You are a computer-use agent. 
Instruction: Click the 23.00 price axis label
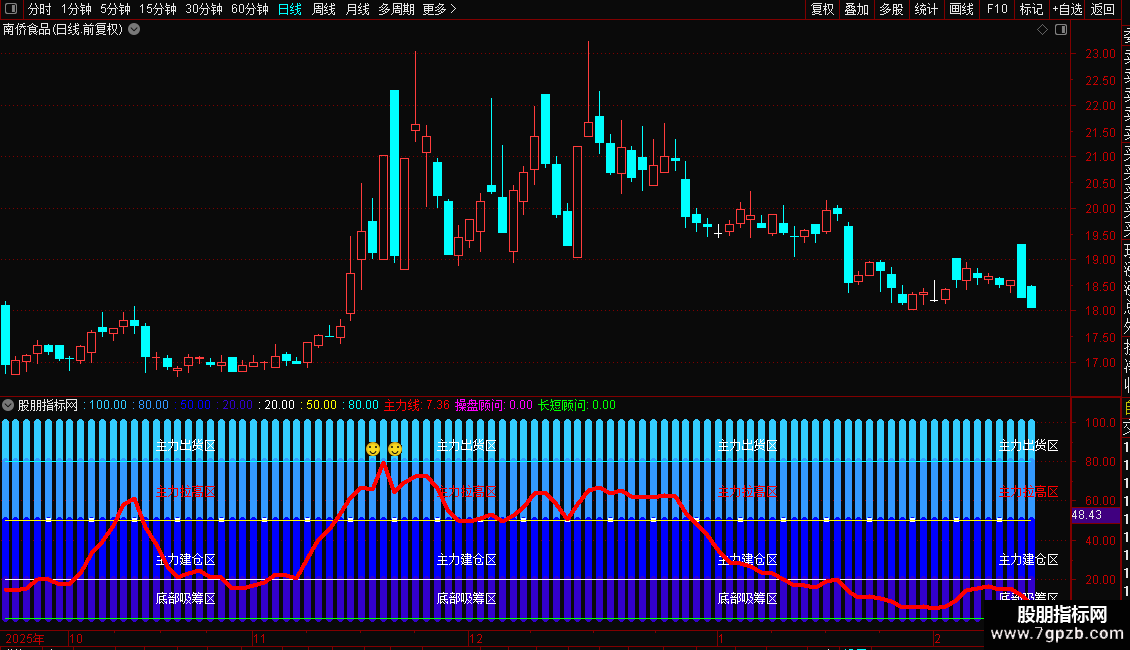(1100, 53)
